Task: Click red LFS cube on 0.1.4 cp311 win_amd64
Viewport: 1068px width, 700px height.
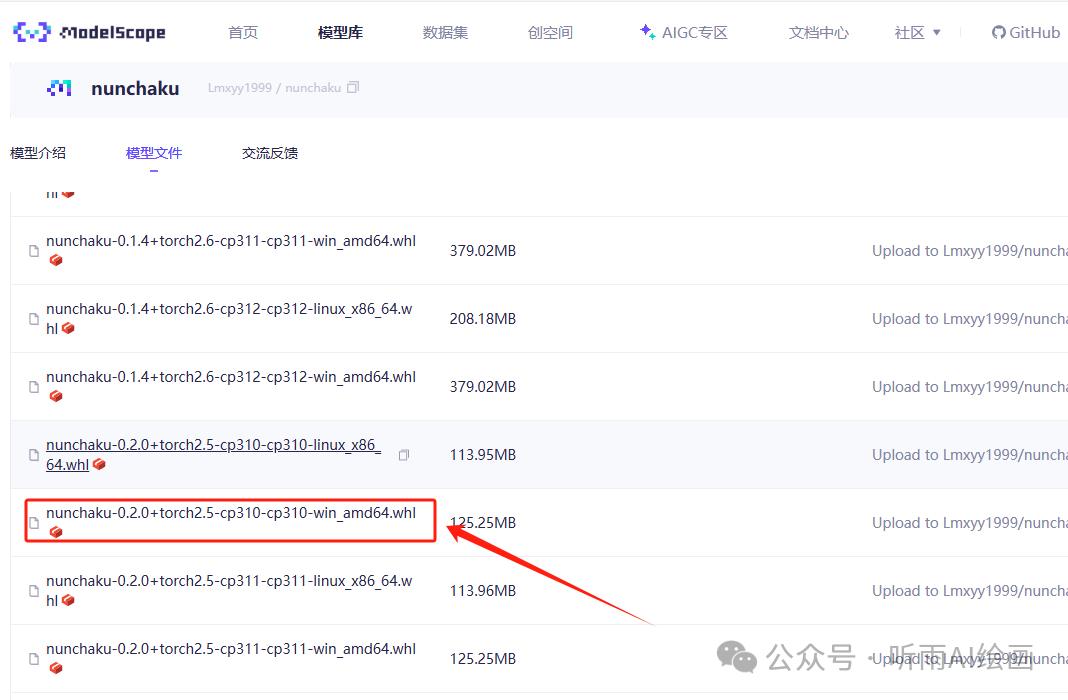Action: (56, 260)
